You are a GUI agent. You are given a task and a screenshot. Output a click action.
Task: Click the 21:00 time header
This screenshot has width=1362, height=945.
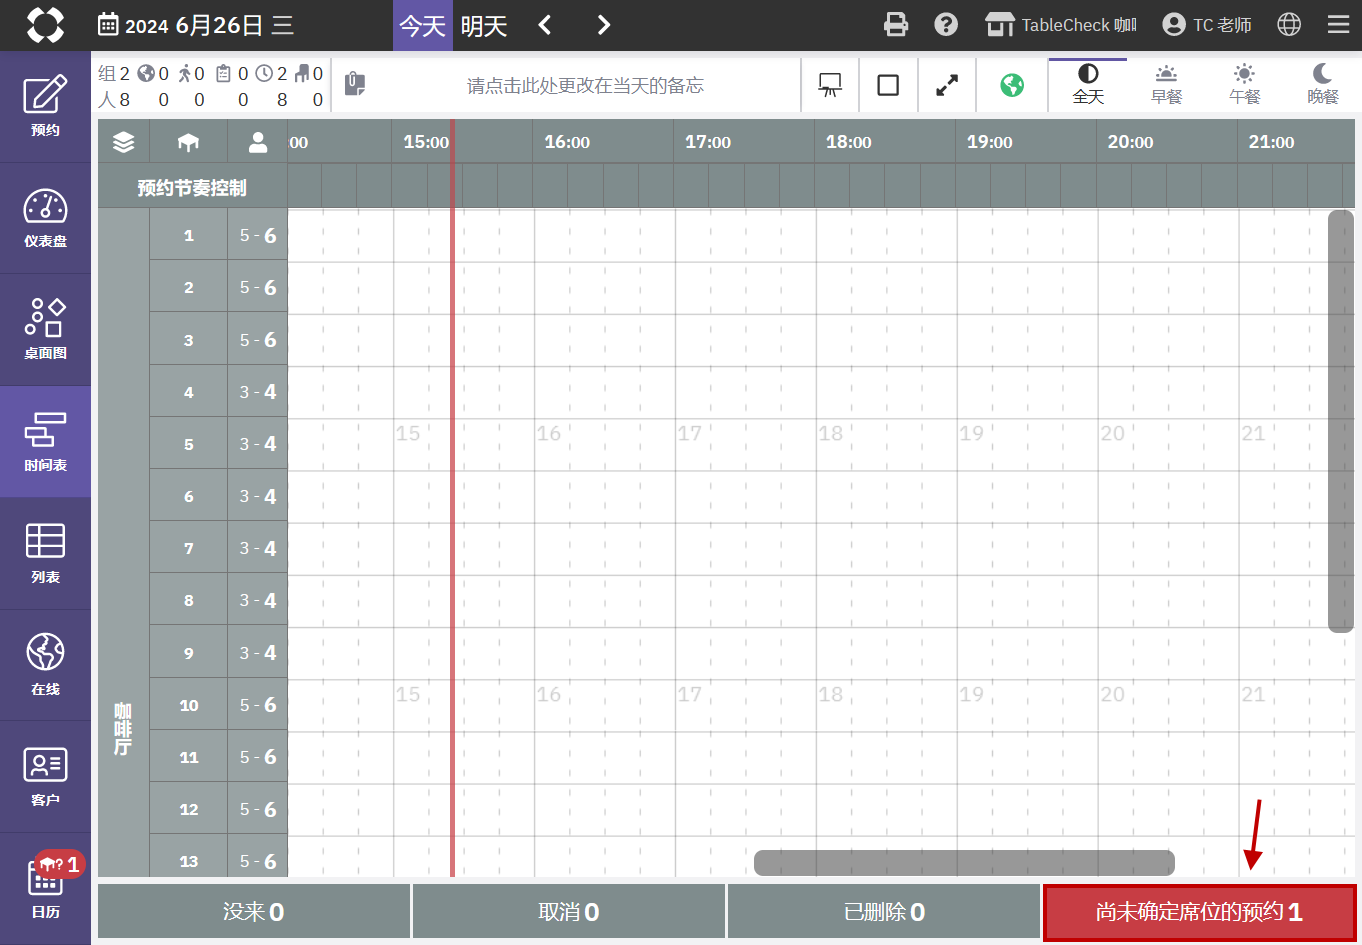coord(1271,142)
